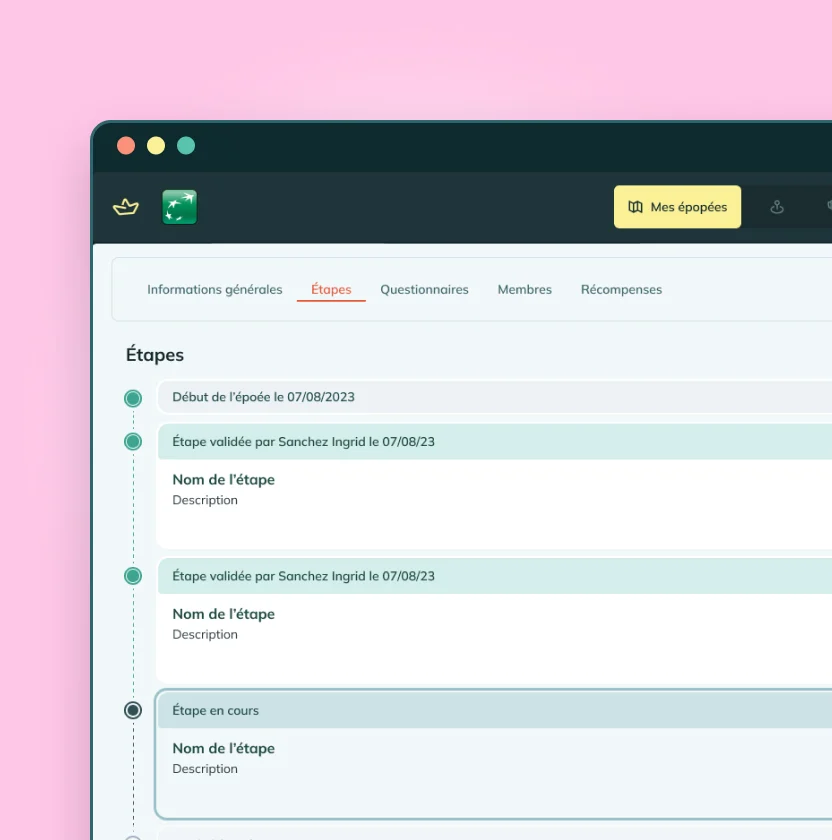This screenshot has height=840, width=832.
Task: Open the Questionnaires tab
Action: pyautogui.click(x=424, y=289)
